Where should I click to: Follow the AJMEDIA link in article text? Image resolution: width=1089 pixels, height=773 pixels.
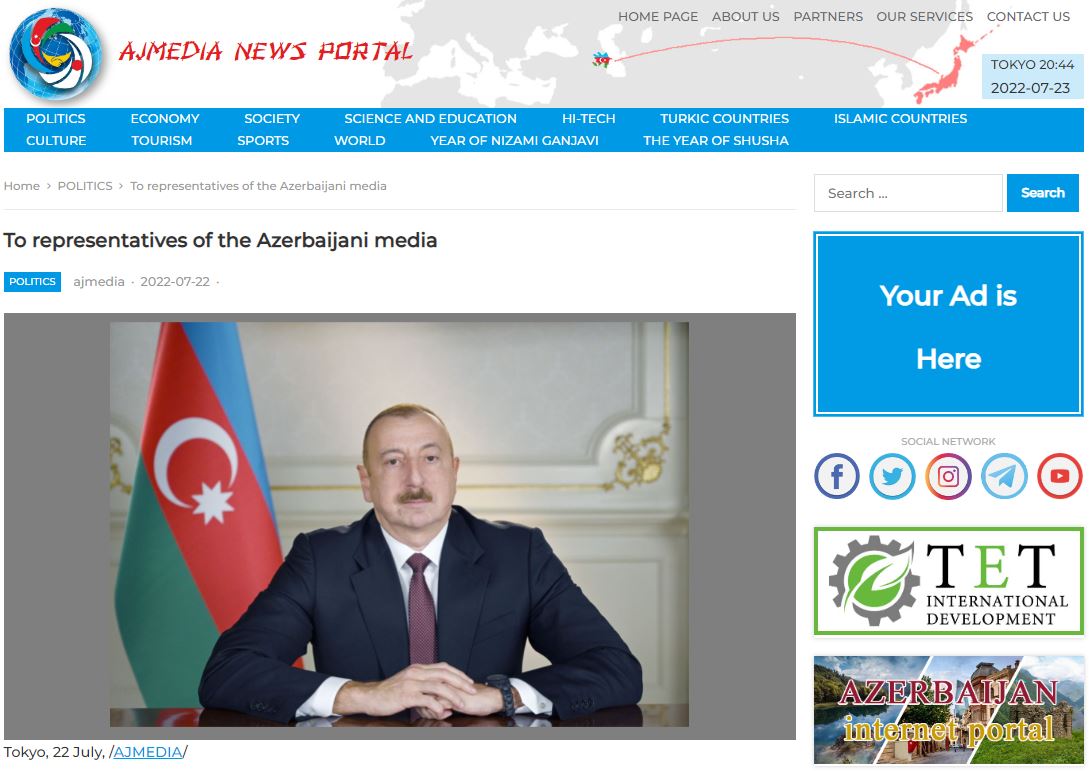(147, 752)
